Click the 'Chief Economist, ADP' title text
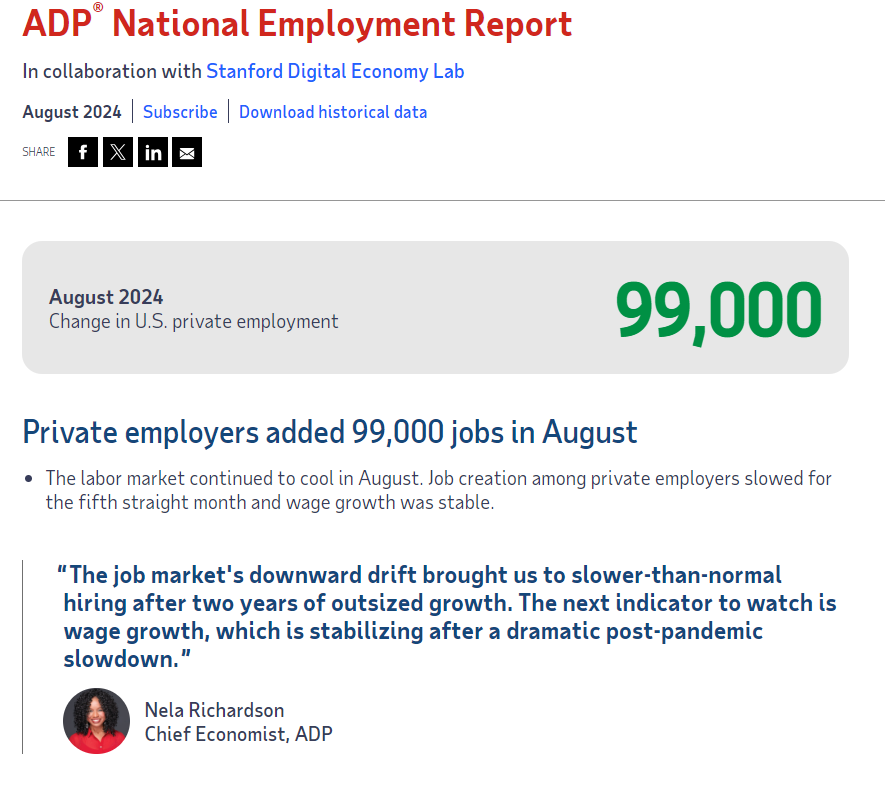The width and height of the screenshot is (885, 786). click(x=238, y=734)
